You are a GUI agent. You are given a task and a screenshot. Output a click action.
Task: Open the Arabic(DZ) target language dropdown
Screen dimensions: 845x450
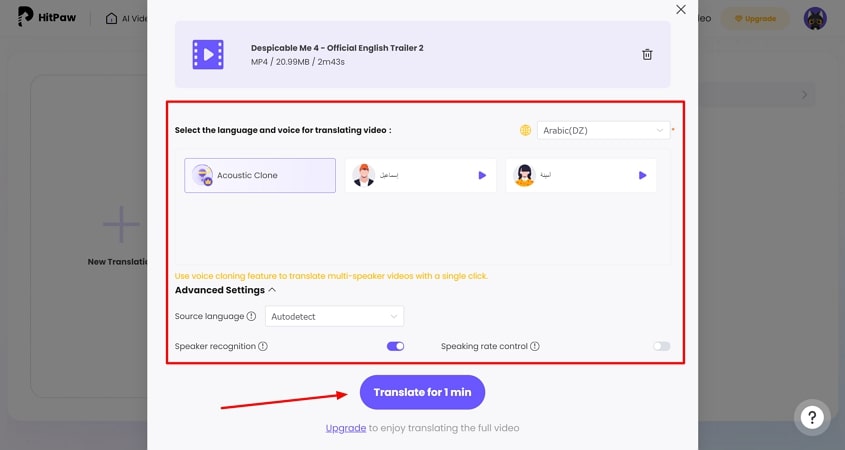coord(602,130)
